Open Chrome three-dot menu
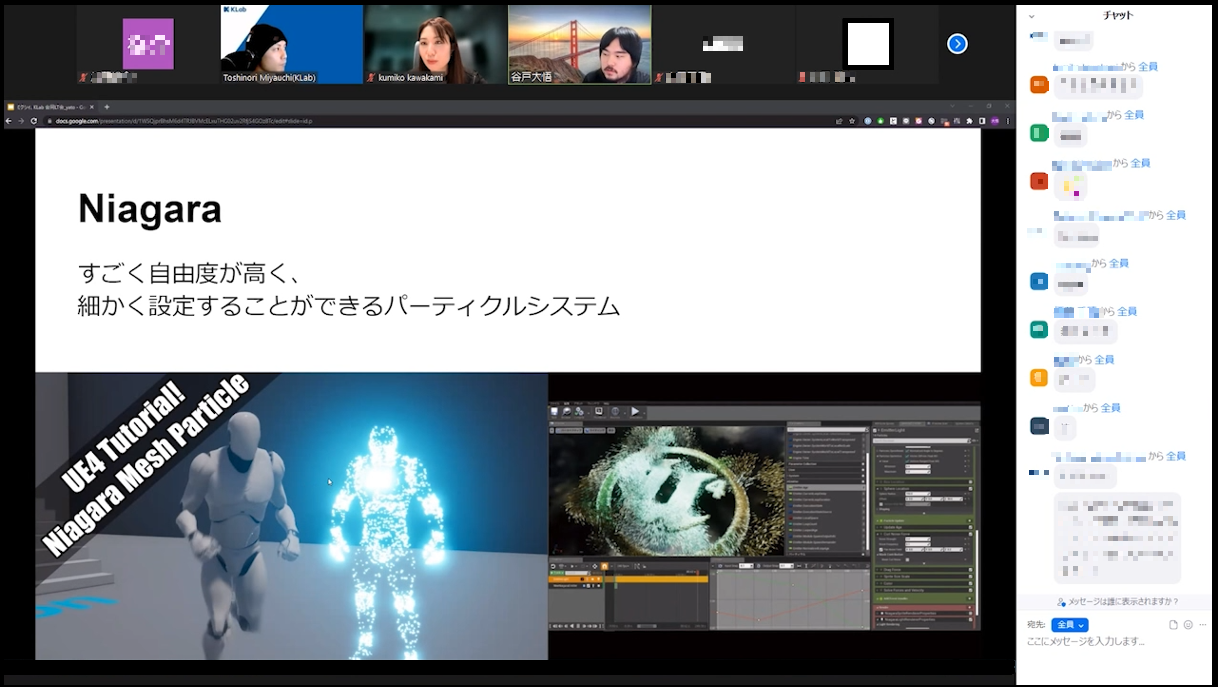 click(x=1008, y=121)
